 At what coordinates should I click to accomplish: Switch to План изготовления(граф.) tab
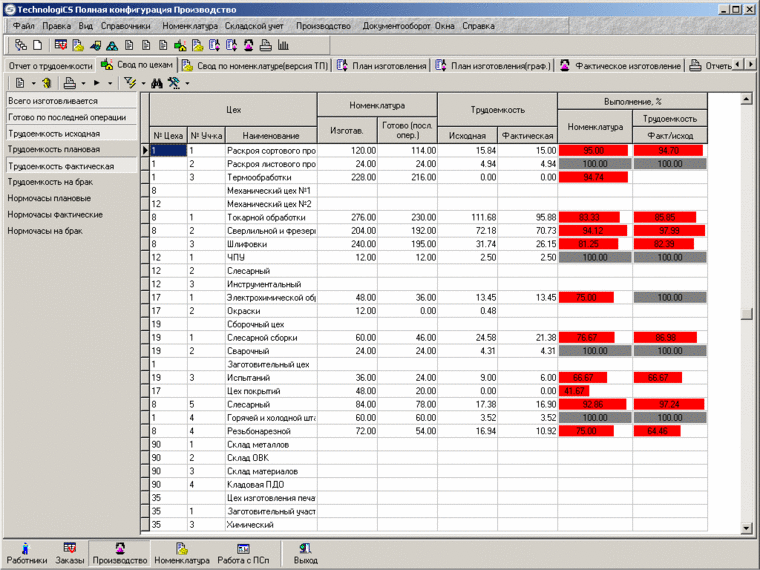[x=493, y=65]
